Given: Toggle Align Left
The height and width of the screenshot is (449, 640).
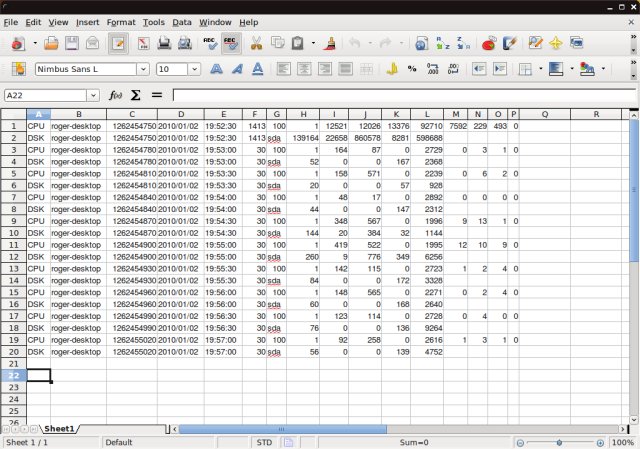Looking at the screenshot, I should coord(284,69).
